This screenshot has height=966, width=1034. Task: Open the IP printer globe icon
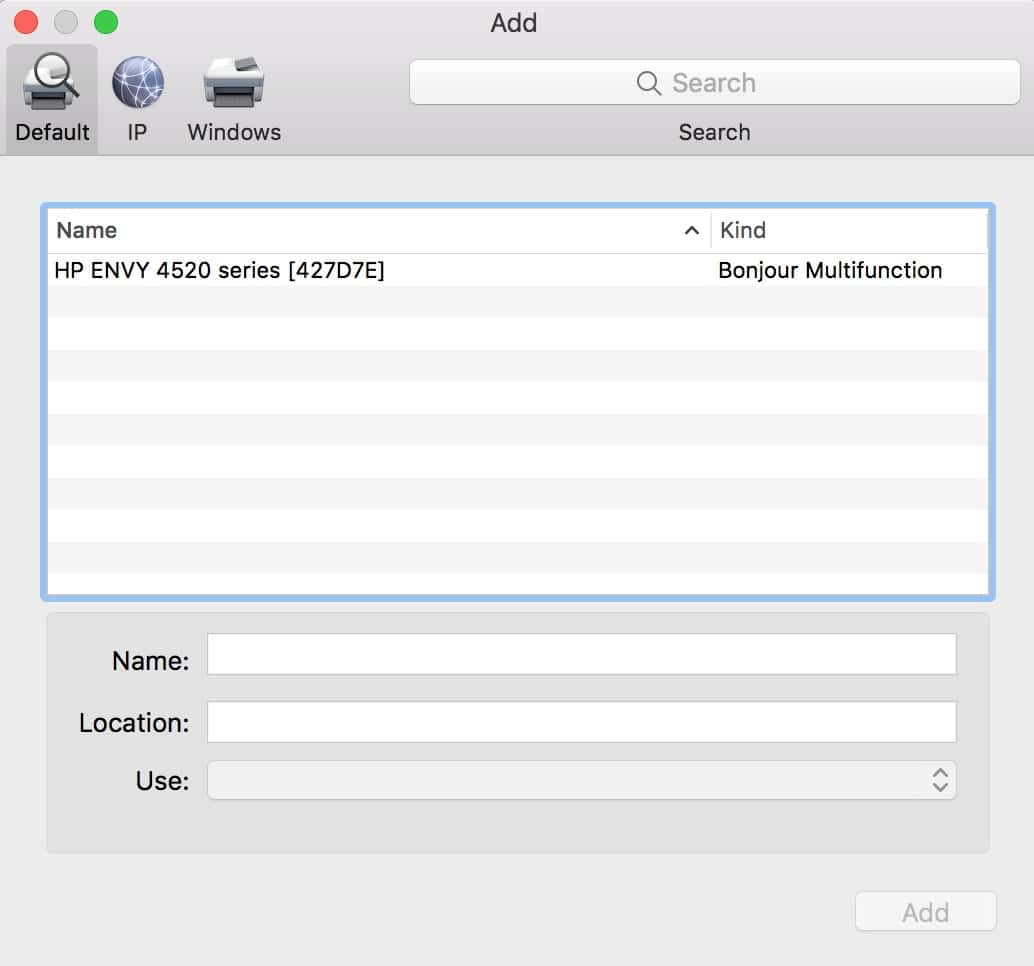pos(137,82)
